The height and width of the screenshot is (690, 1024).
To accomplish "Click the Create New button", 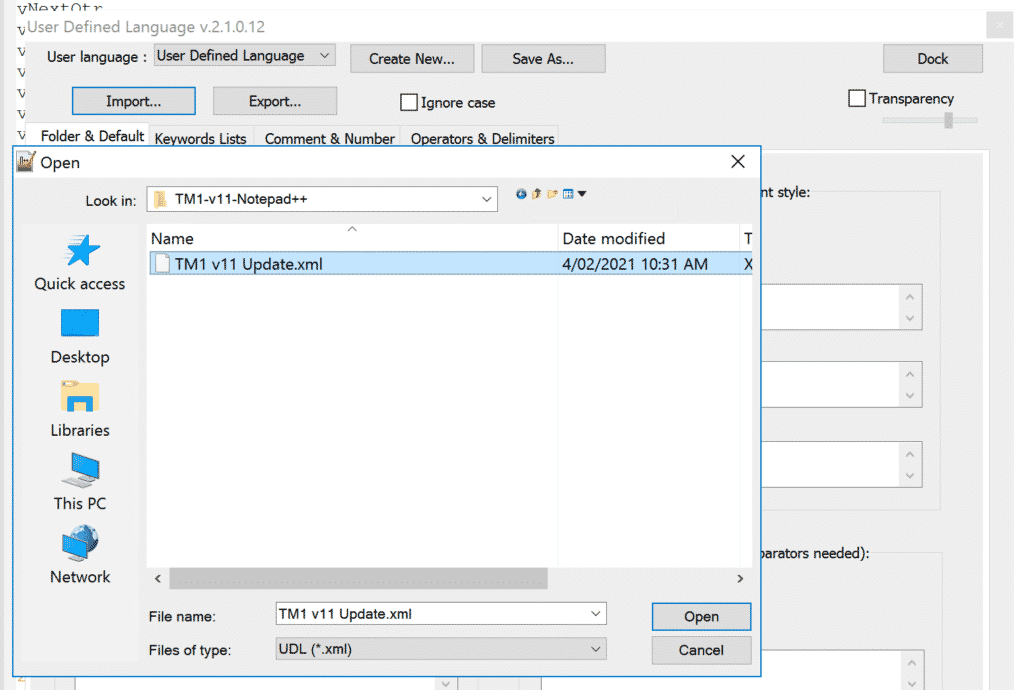I will (x=412, y=58).
